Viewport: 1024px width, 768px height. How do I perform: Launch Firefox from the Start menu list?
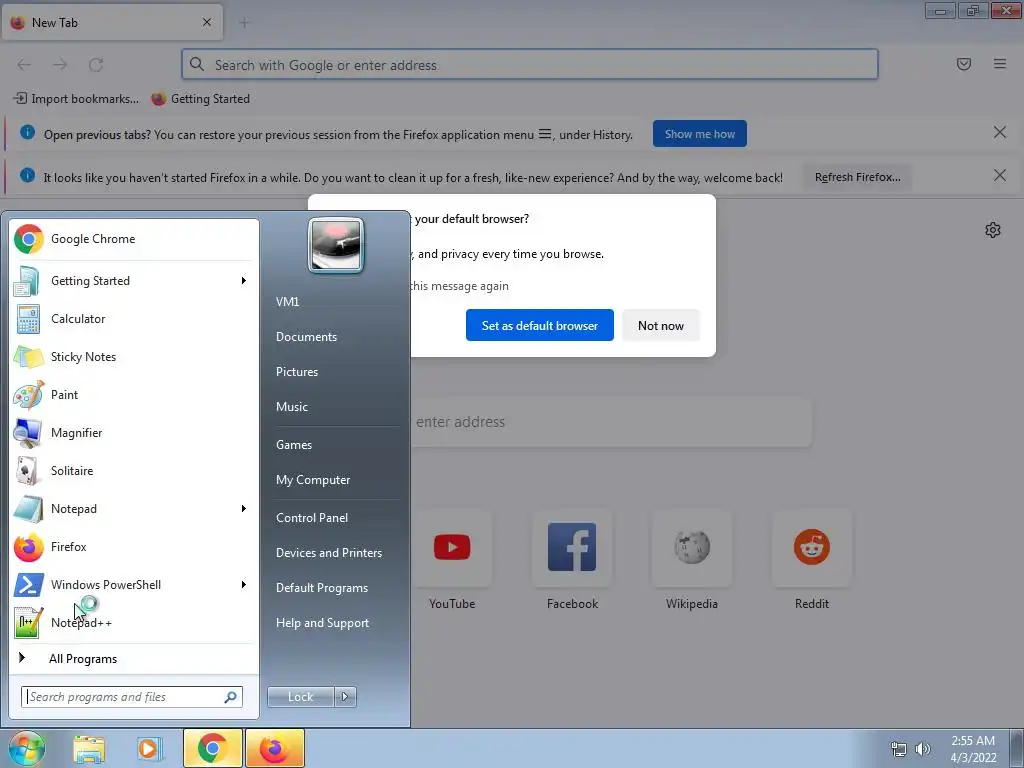point(134,547)
